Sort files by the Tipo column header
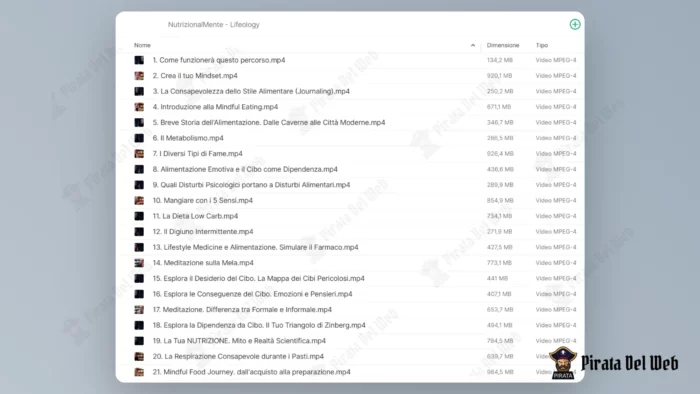 pyautogui.click(x=542, y=46)
